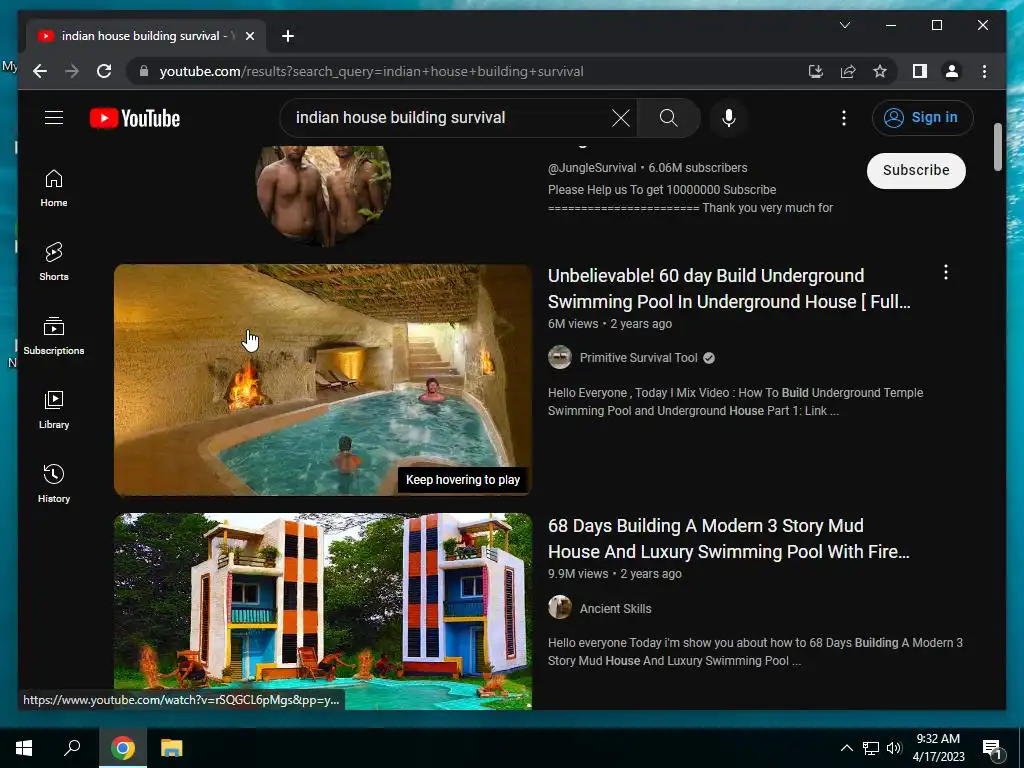Select the indian house building survival tab

146,36
